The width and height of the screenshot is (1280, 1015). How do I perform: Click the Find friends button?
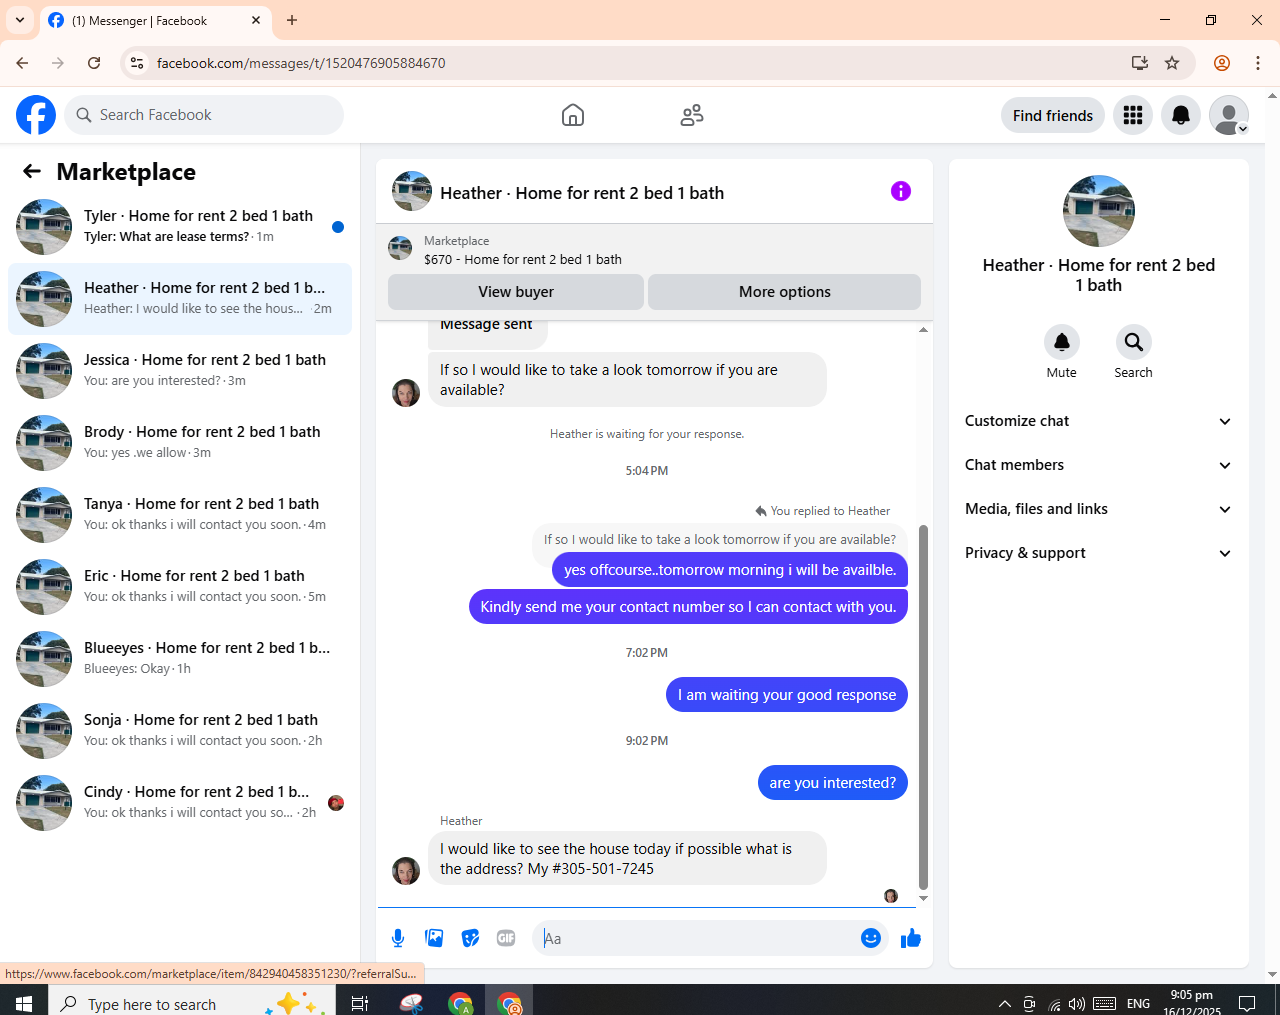tap(1053, 115)
